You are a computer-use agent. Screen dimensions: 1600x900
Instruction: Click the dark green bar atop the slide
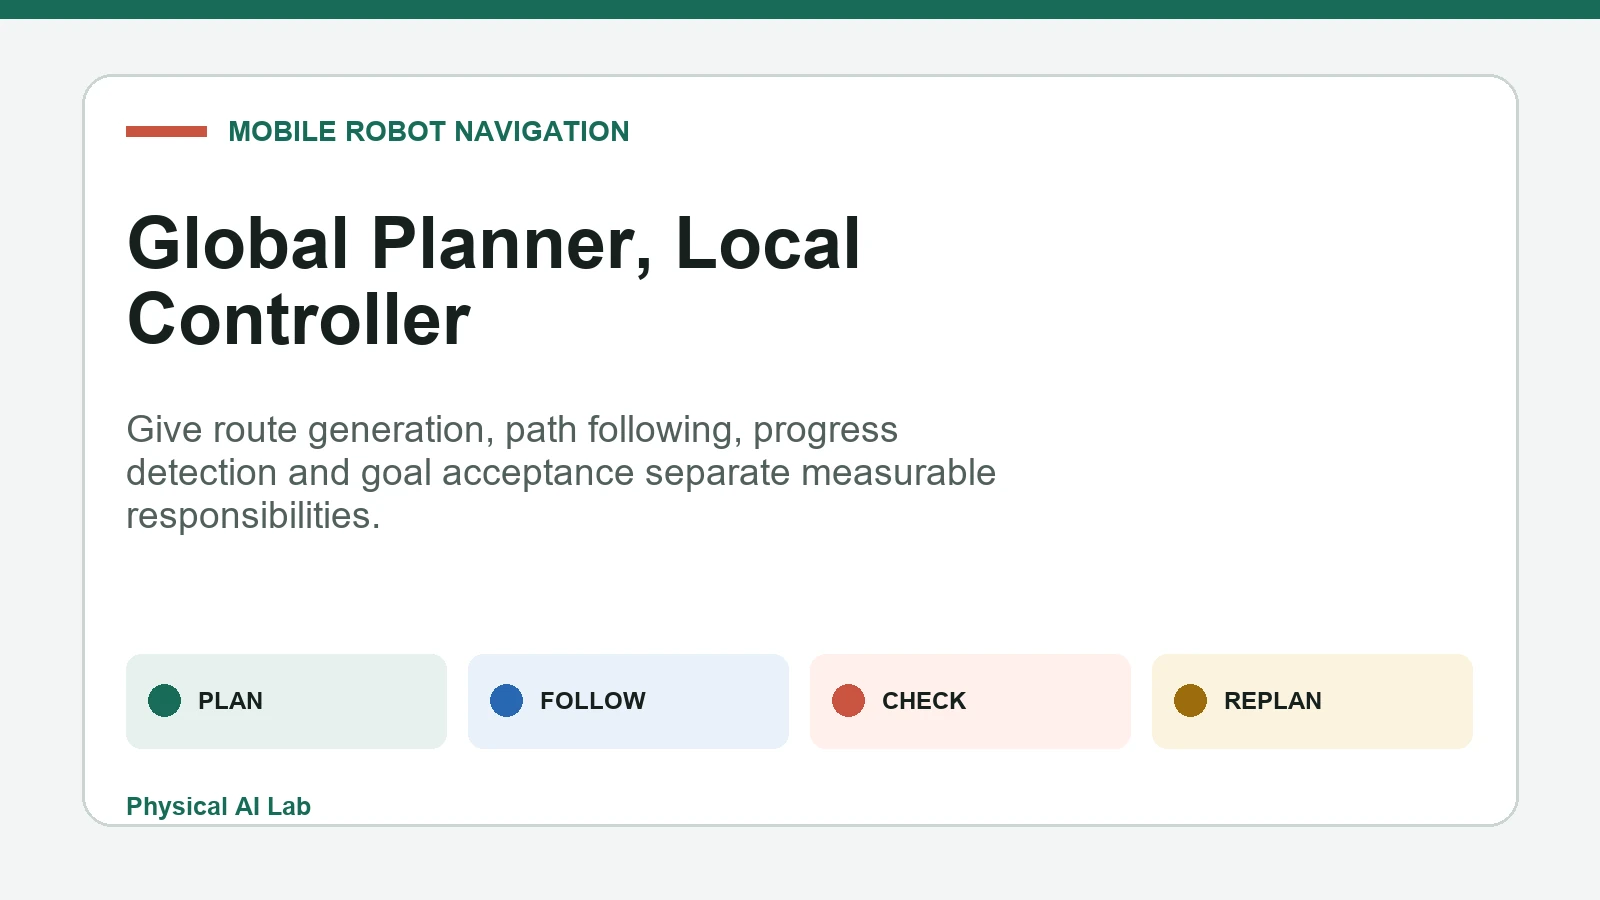(800, 9)
